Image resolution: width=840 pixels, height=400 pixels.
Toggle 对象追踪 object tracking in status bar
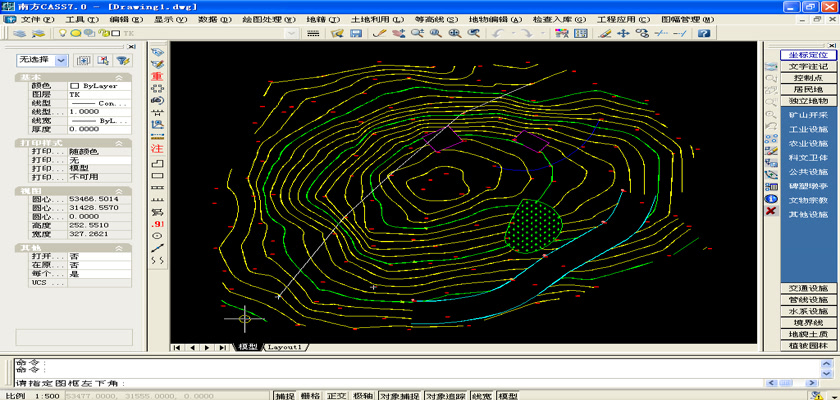click(x=446, y=396)
